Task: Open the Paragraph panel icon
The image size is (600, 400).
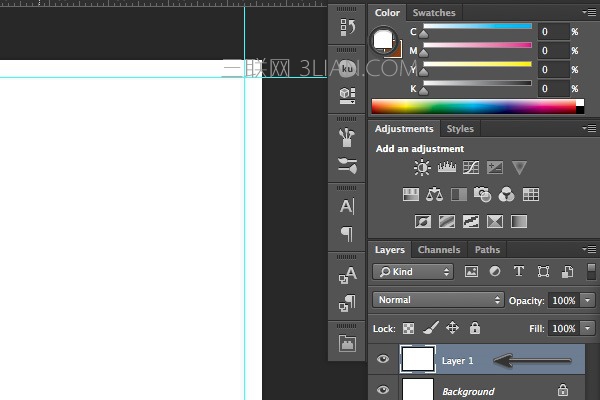Action: click(x=347, y=233)
